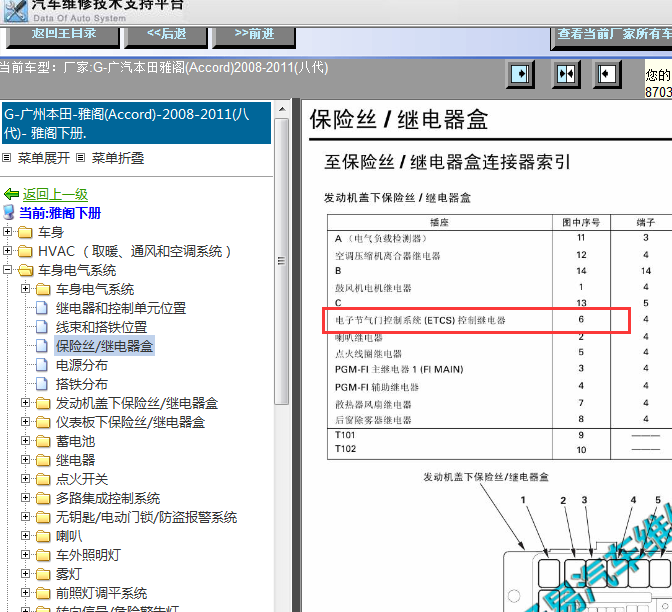This screenshot has height=612, width=672.
Task: Click the 当前:雅阁下册 label
Action: pyautogui.click(x=60, y=213)
